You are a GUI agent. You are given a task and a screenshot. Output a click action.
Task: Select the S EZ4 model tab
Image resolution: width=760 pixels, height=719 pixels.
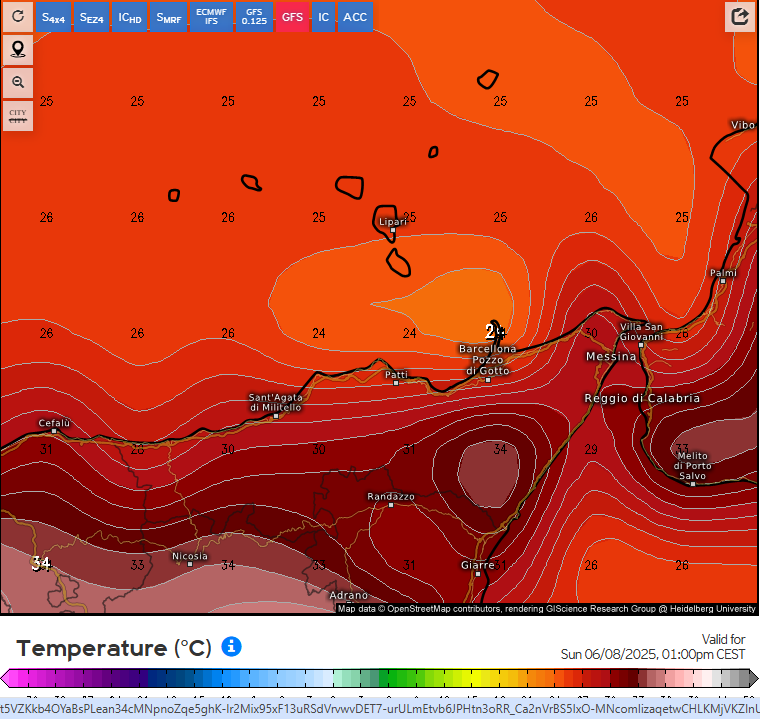[91, 17]
